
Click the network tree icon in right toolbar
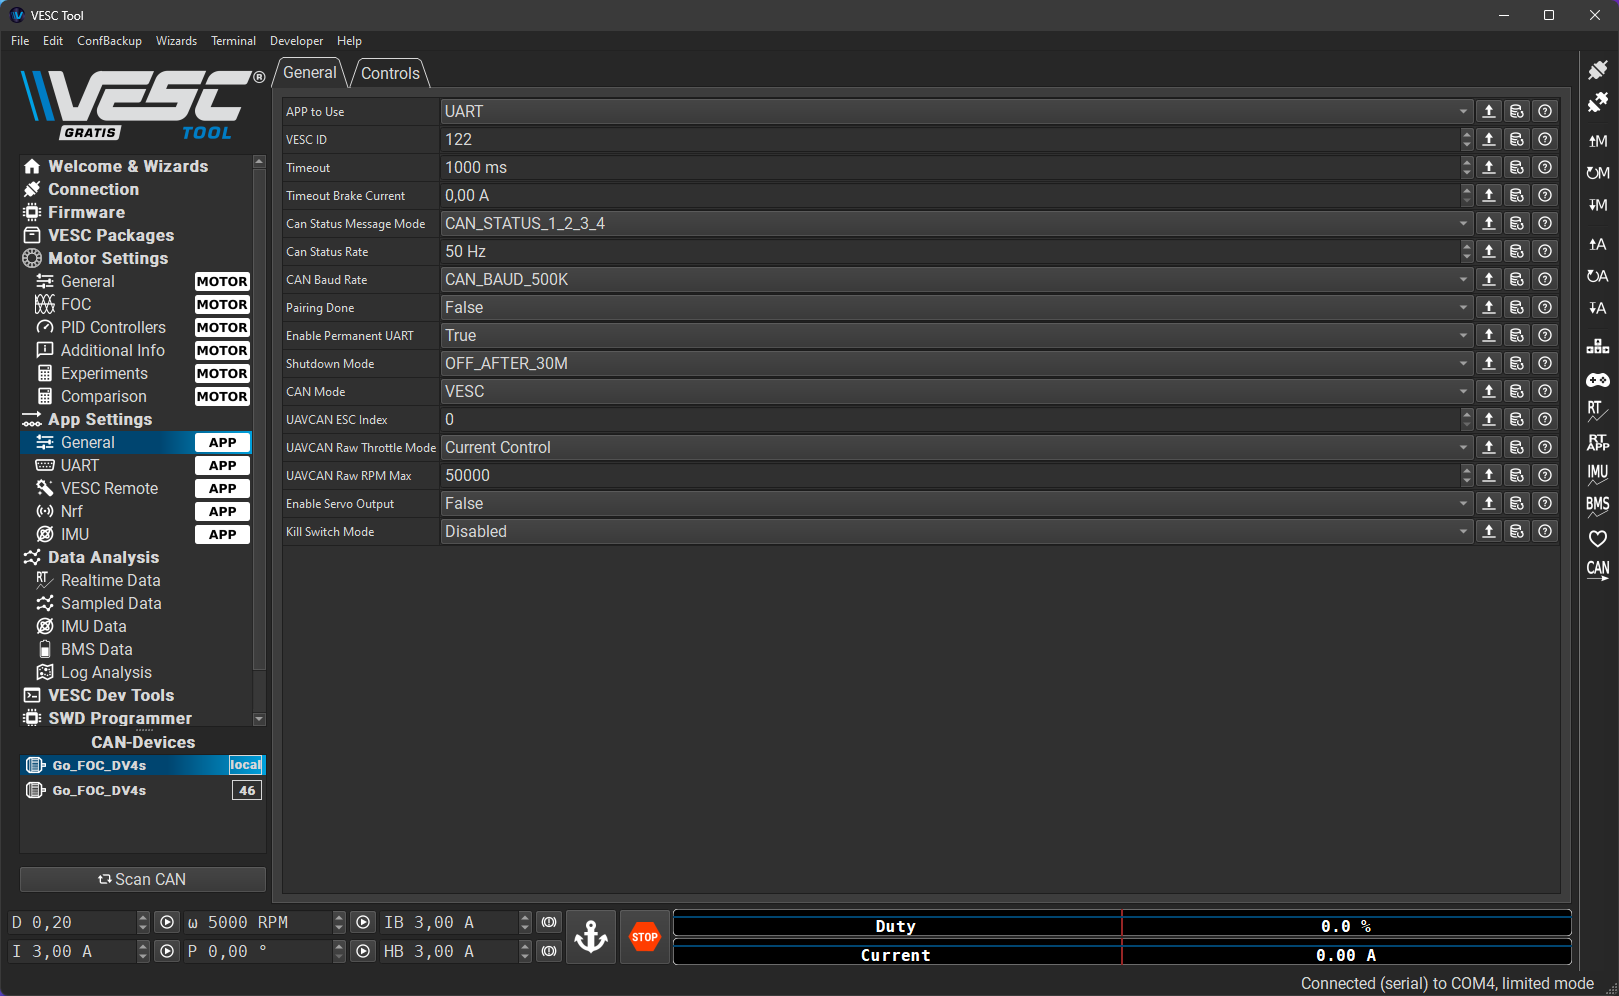click(x=1597, y=347)
